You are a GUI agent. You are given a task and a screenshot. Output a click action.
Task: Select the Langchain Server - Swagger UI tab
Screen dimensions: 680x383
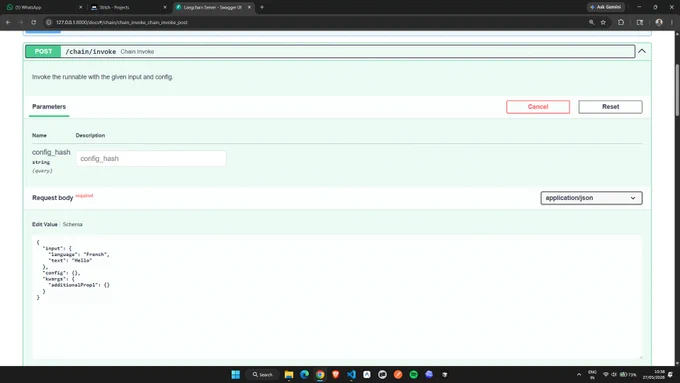(x=212, y=7)
